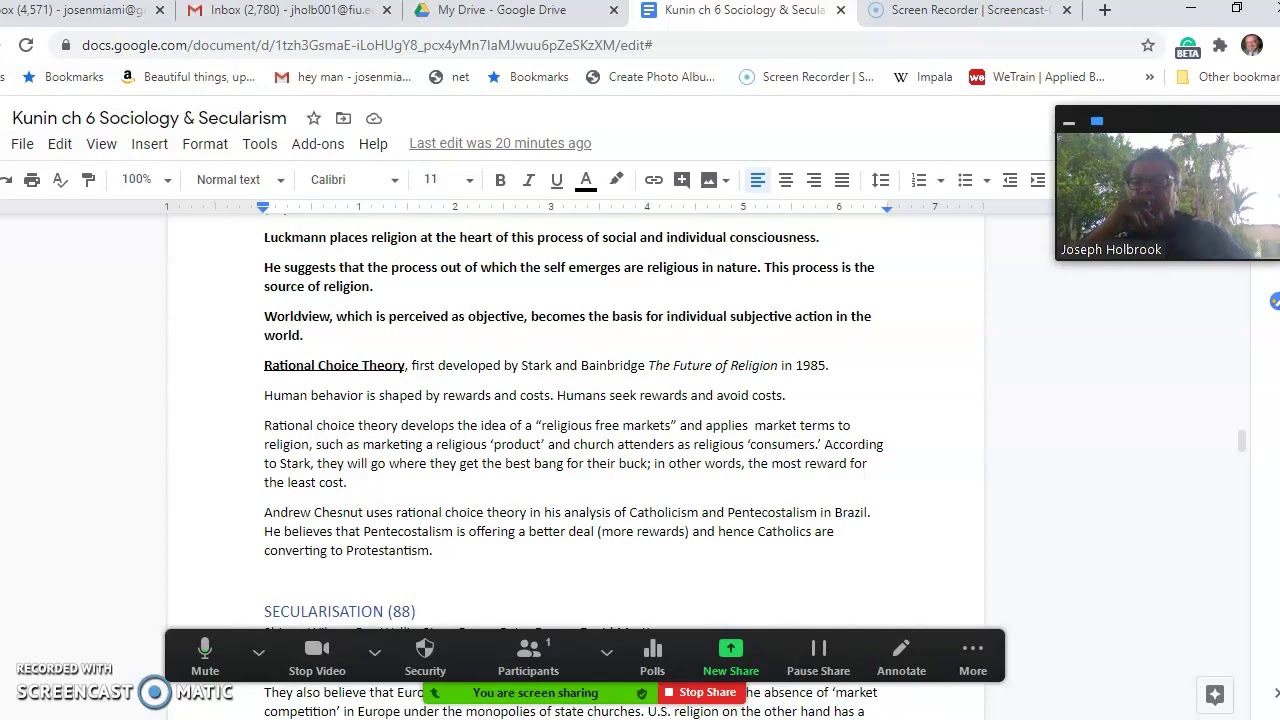1280x720 pixels.
Task: Apply a numbered list
Action: pos(919,180)
